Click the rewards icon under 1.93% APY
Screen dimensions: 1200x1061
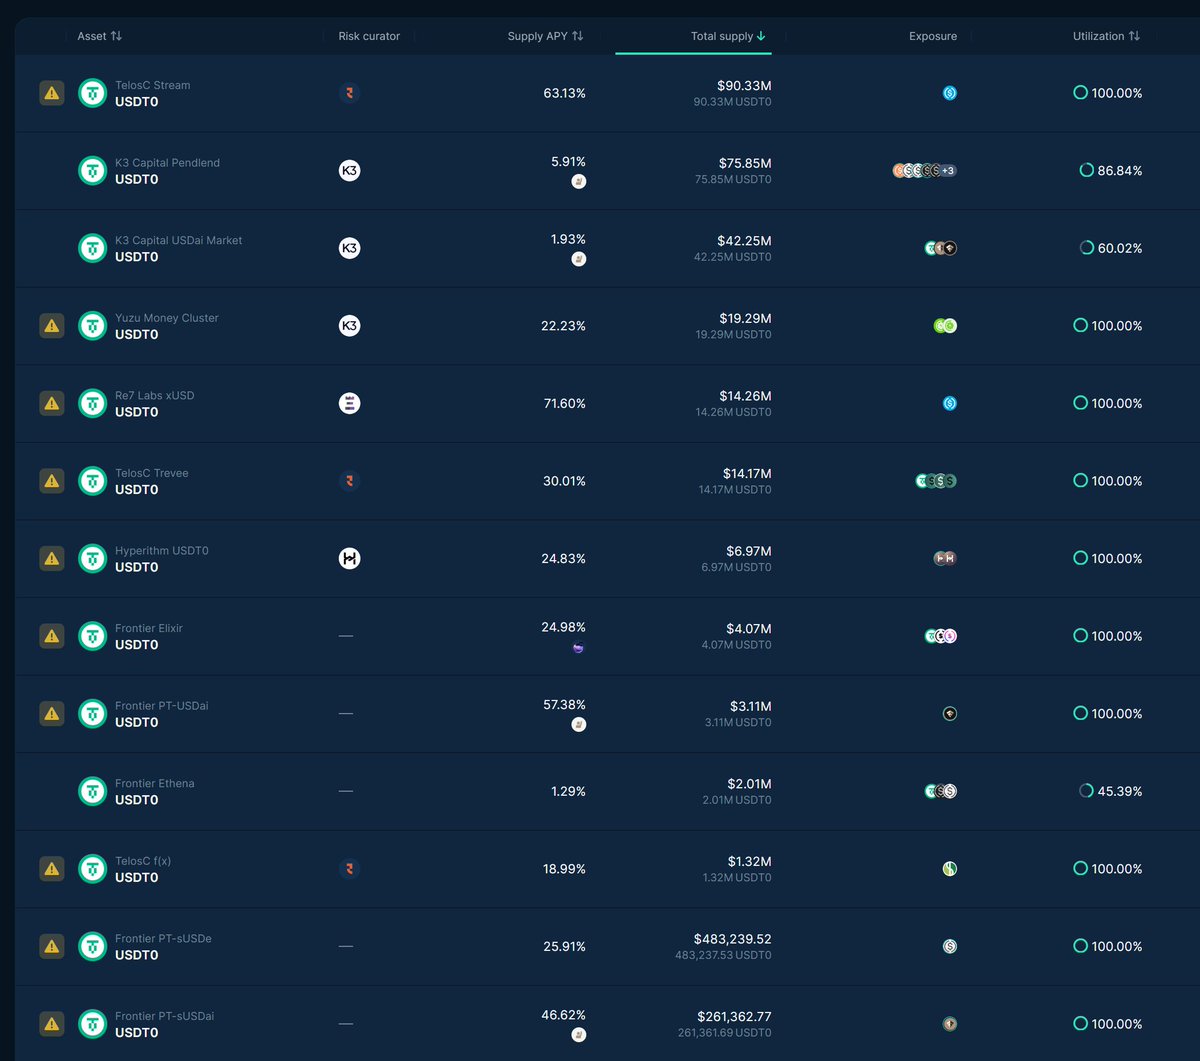[x=578, y=259]
